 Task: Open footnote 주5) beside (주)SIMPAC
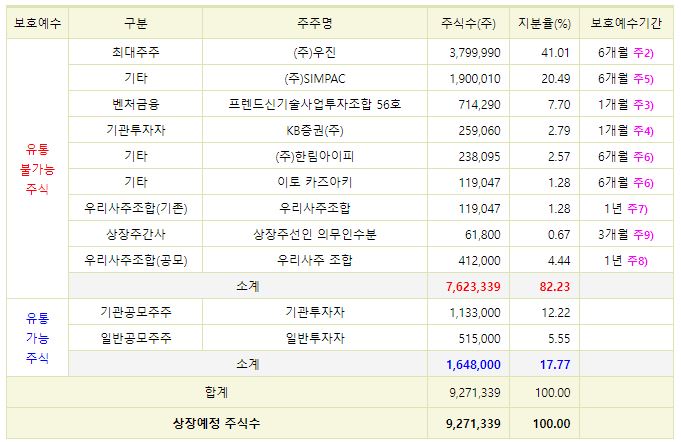pos(643,79)
